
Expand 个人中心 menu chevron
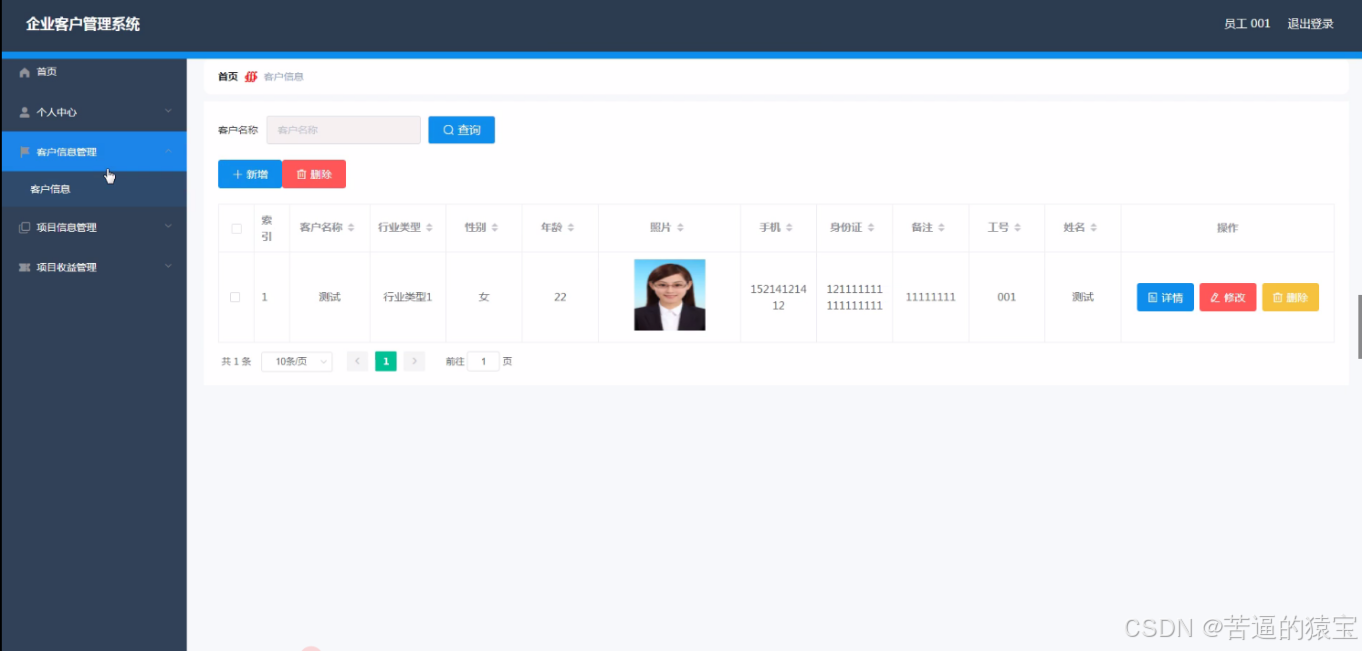[x=168, y=111]
